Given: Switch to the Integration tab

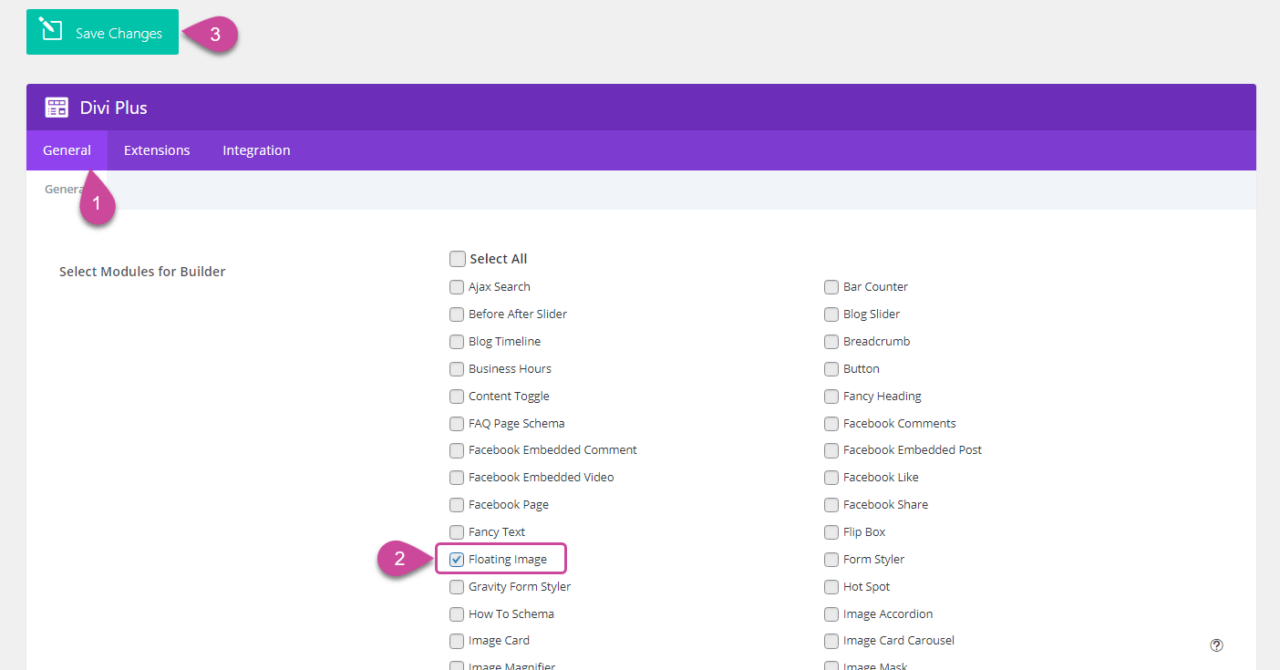Looking at the screenshot, I should pos(256,150).
